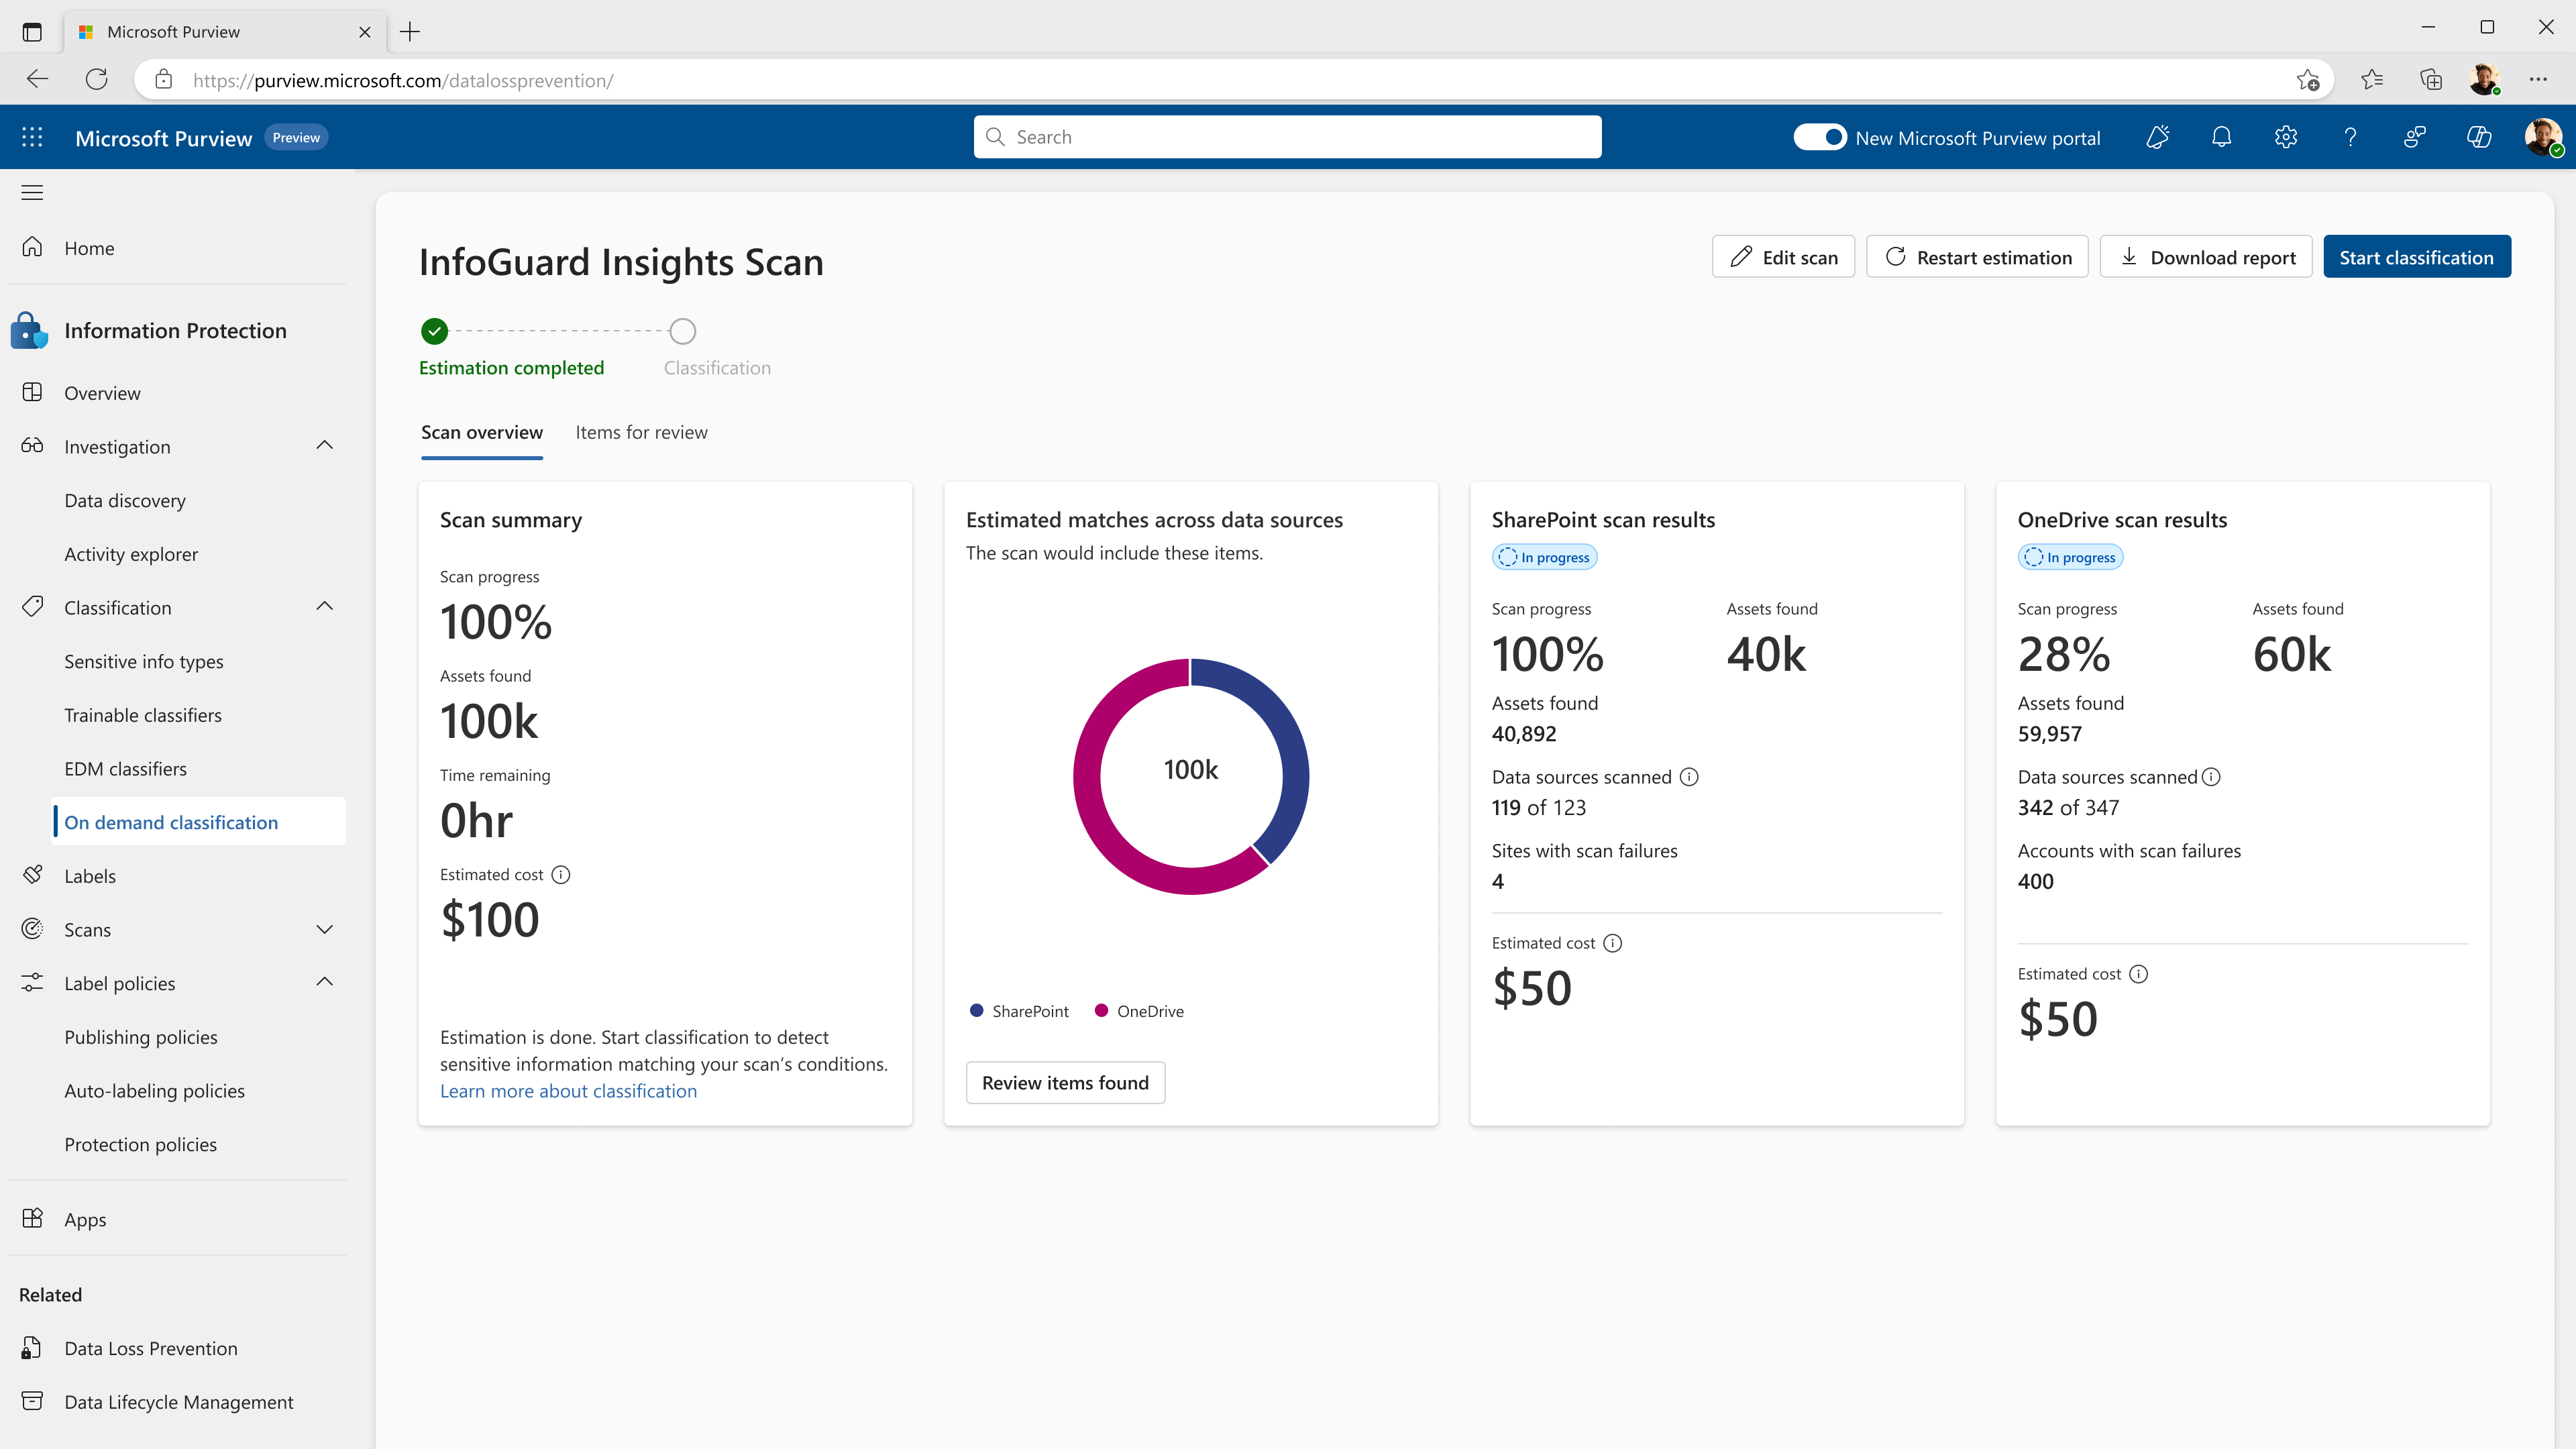This screenshot has height=1449, width=2576.
Task: Open the settings gear in Purview header
Action: (x=2286, y=137)
